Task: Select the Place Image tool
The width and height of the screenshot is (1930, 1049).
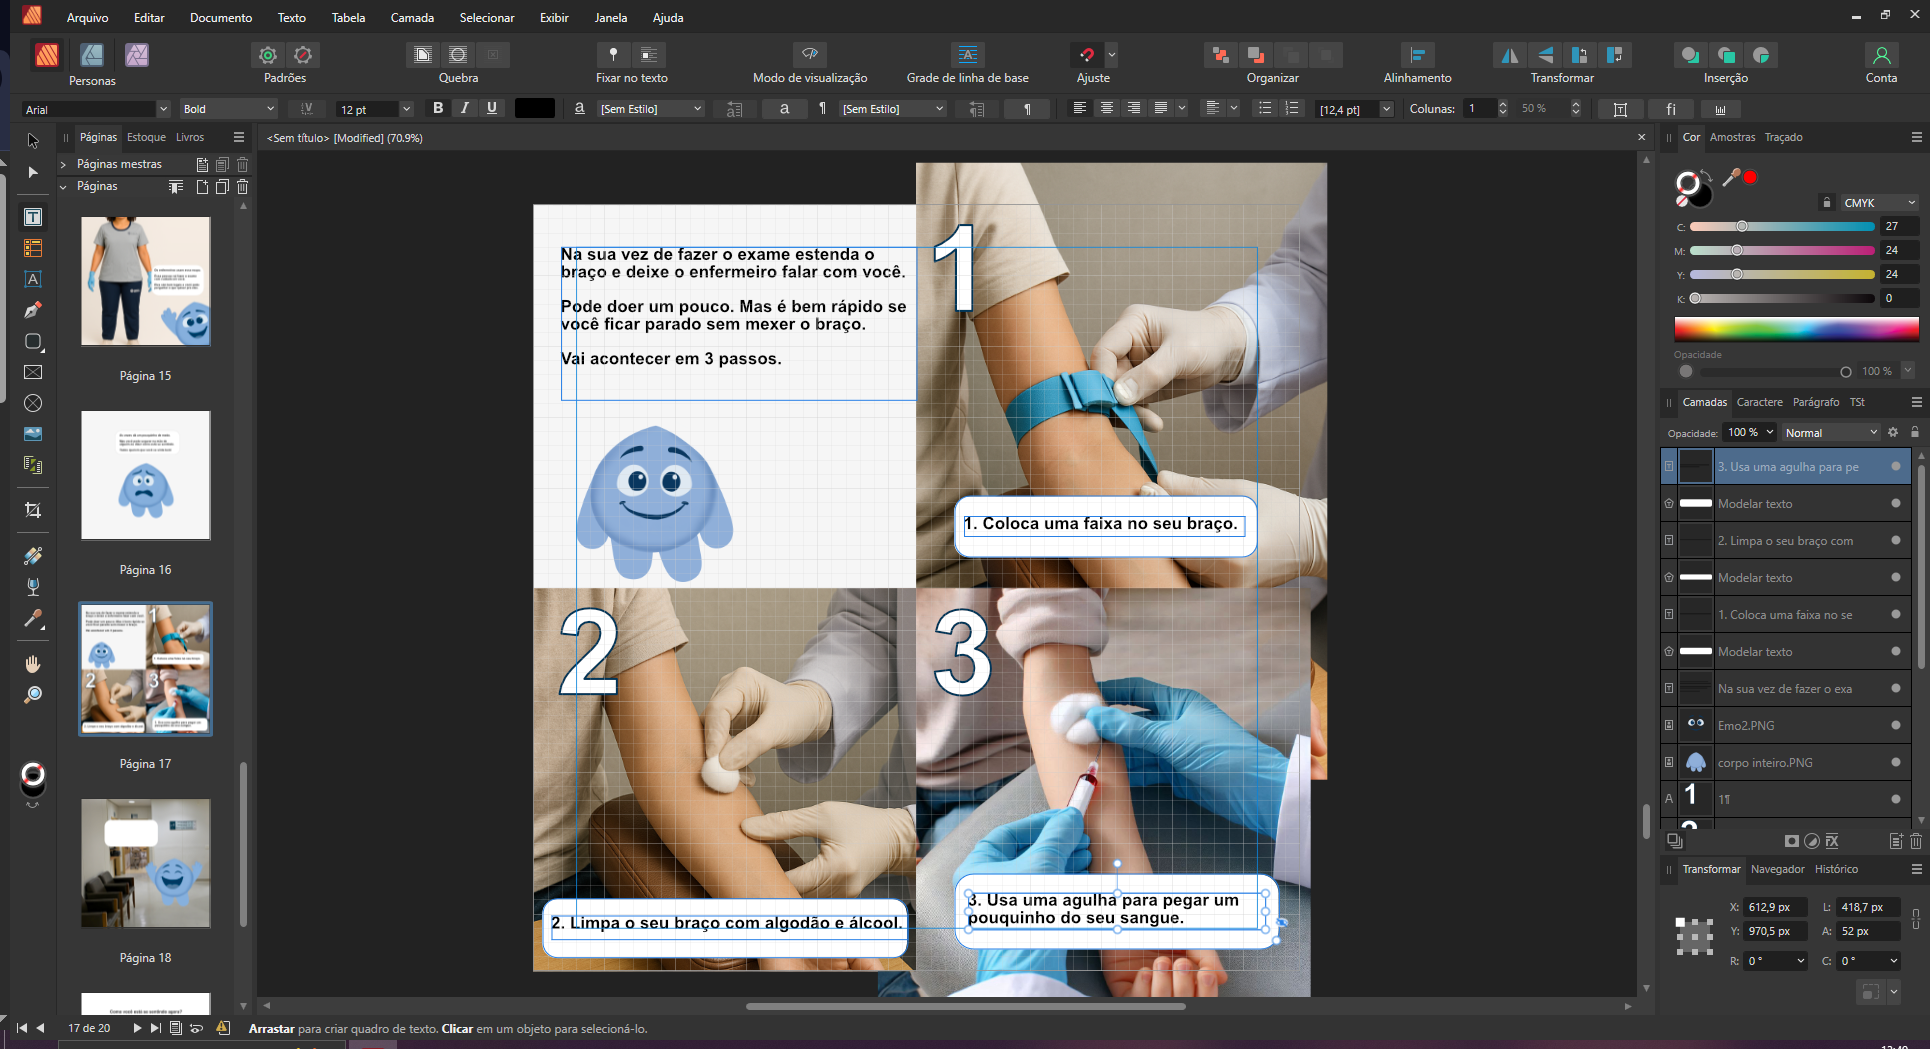Action: (33, 434)
